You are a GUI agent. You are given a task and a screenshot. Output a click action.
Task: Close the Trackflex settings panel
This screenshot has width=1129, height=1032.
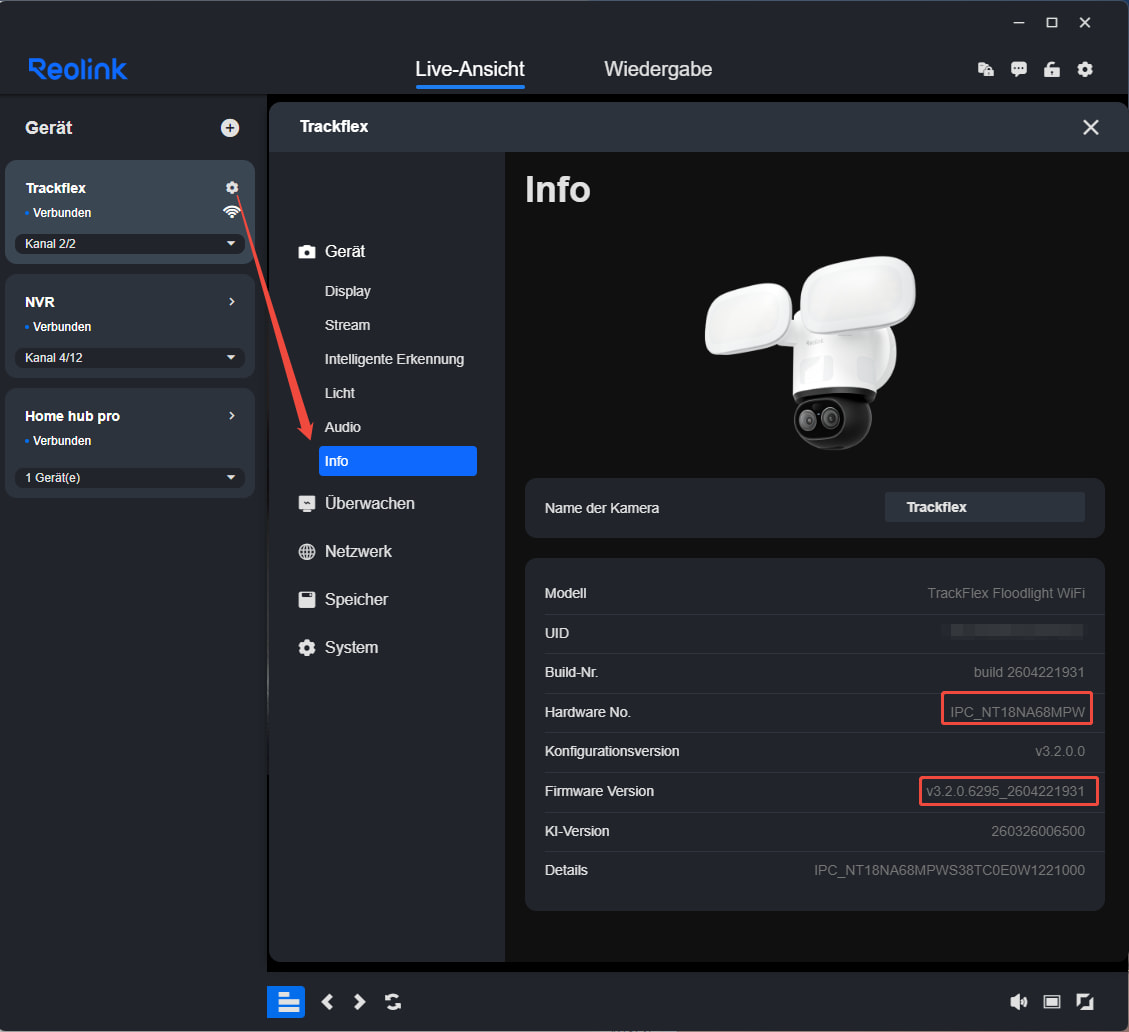point(1091,127)
